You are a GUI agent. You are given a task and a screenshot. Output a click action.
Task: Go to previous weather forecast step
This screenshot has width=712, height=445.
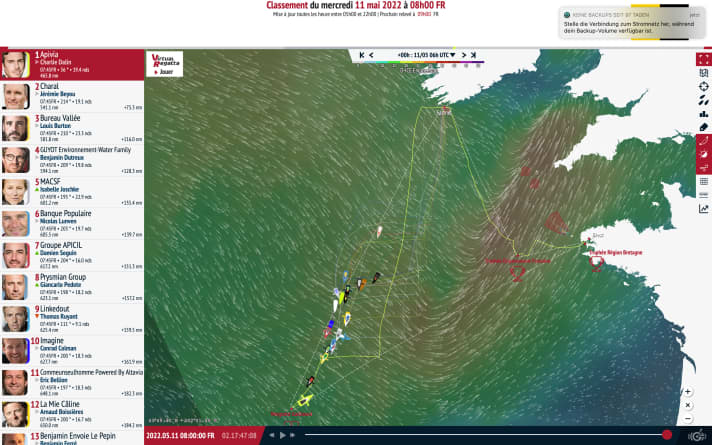(x=371, y=55)
